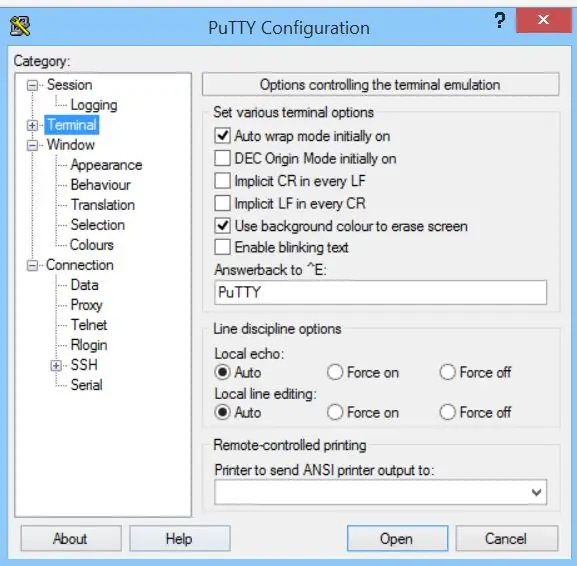Click the About button
Image resolution: width=577 pixels, height=566 pixels.
tap(71, 539)
